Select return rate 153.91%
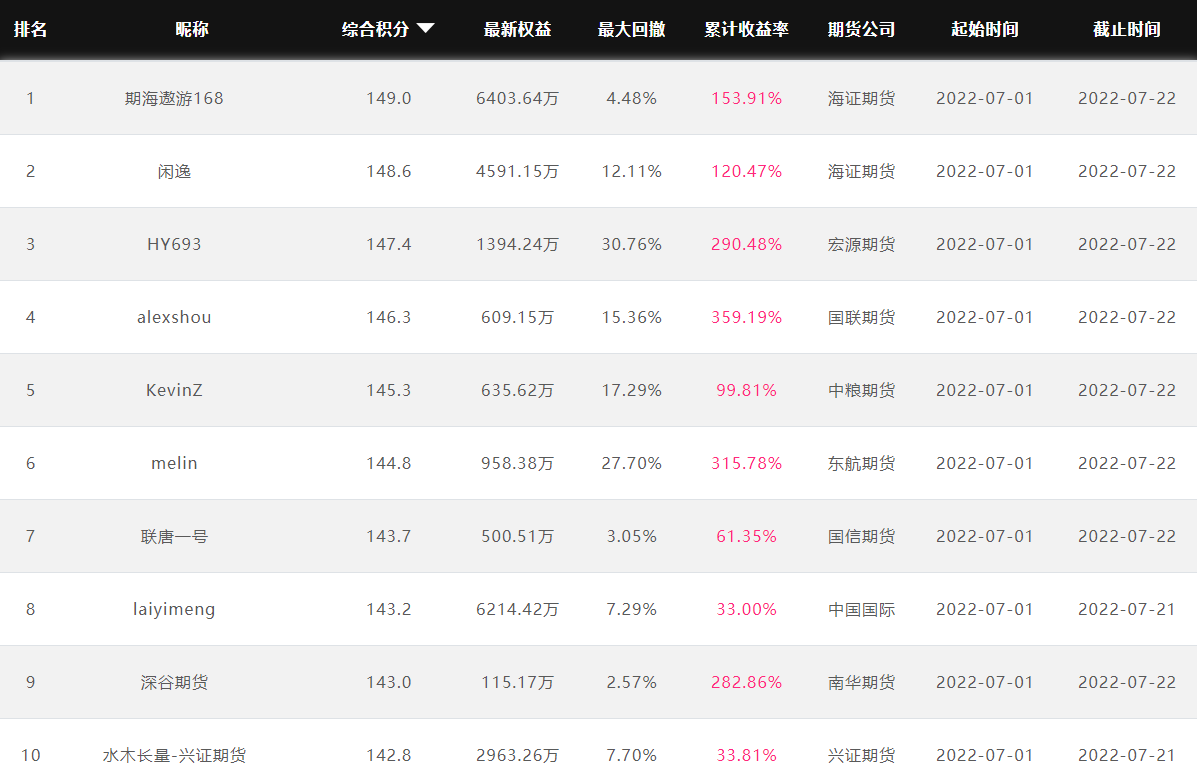This screenshot has height=784, width=1197. 747,98
